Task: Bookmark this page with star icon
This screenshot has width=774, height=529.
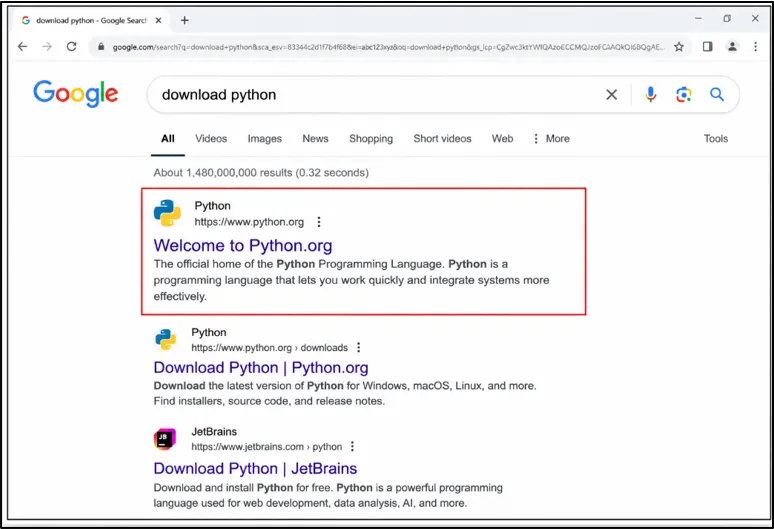Action: (679, 47)
